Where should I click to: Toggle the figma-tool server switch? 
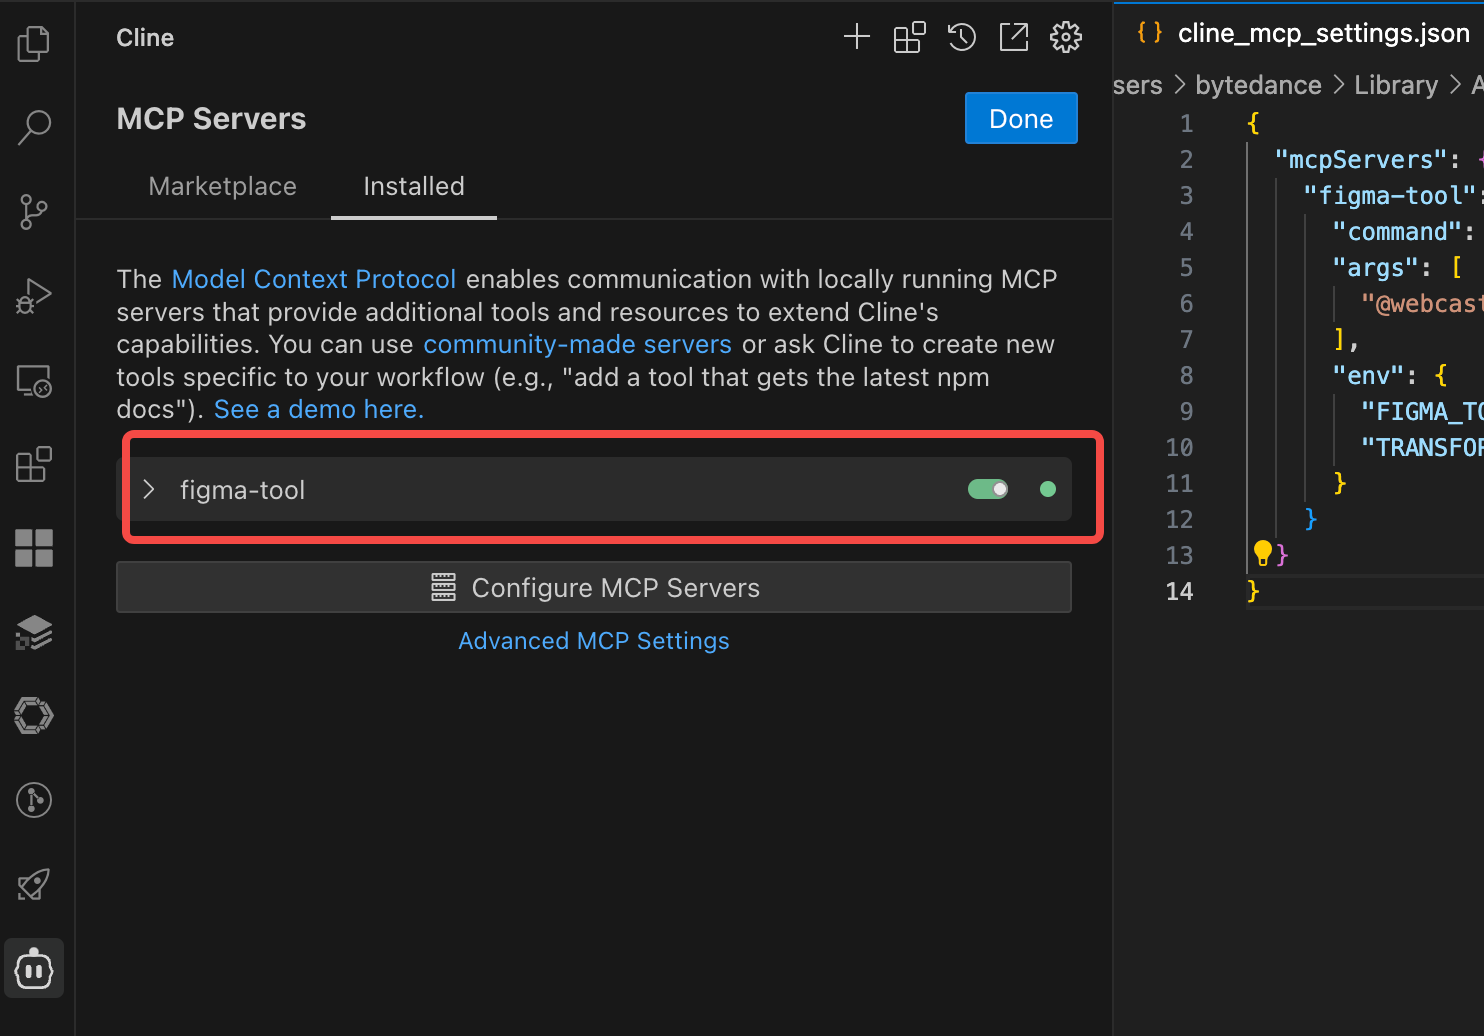coord(988,489)
